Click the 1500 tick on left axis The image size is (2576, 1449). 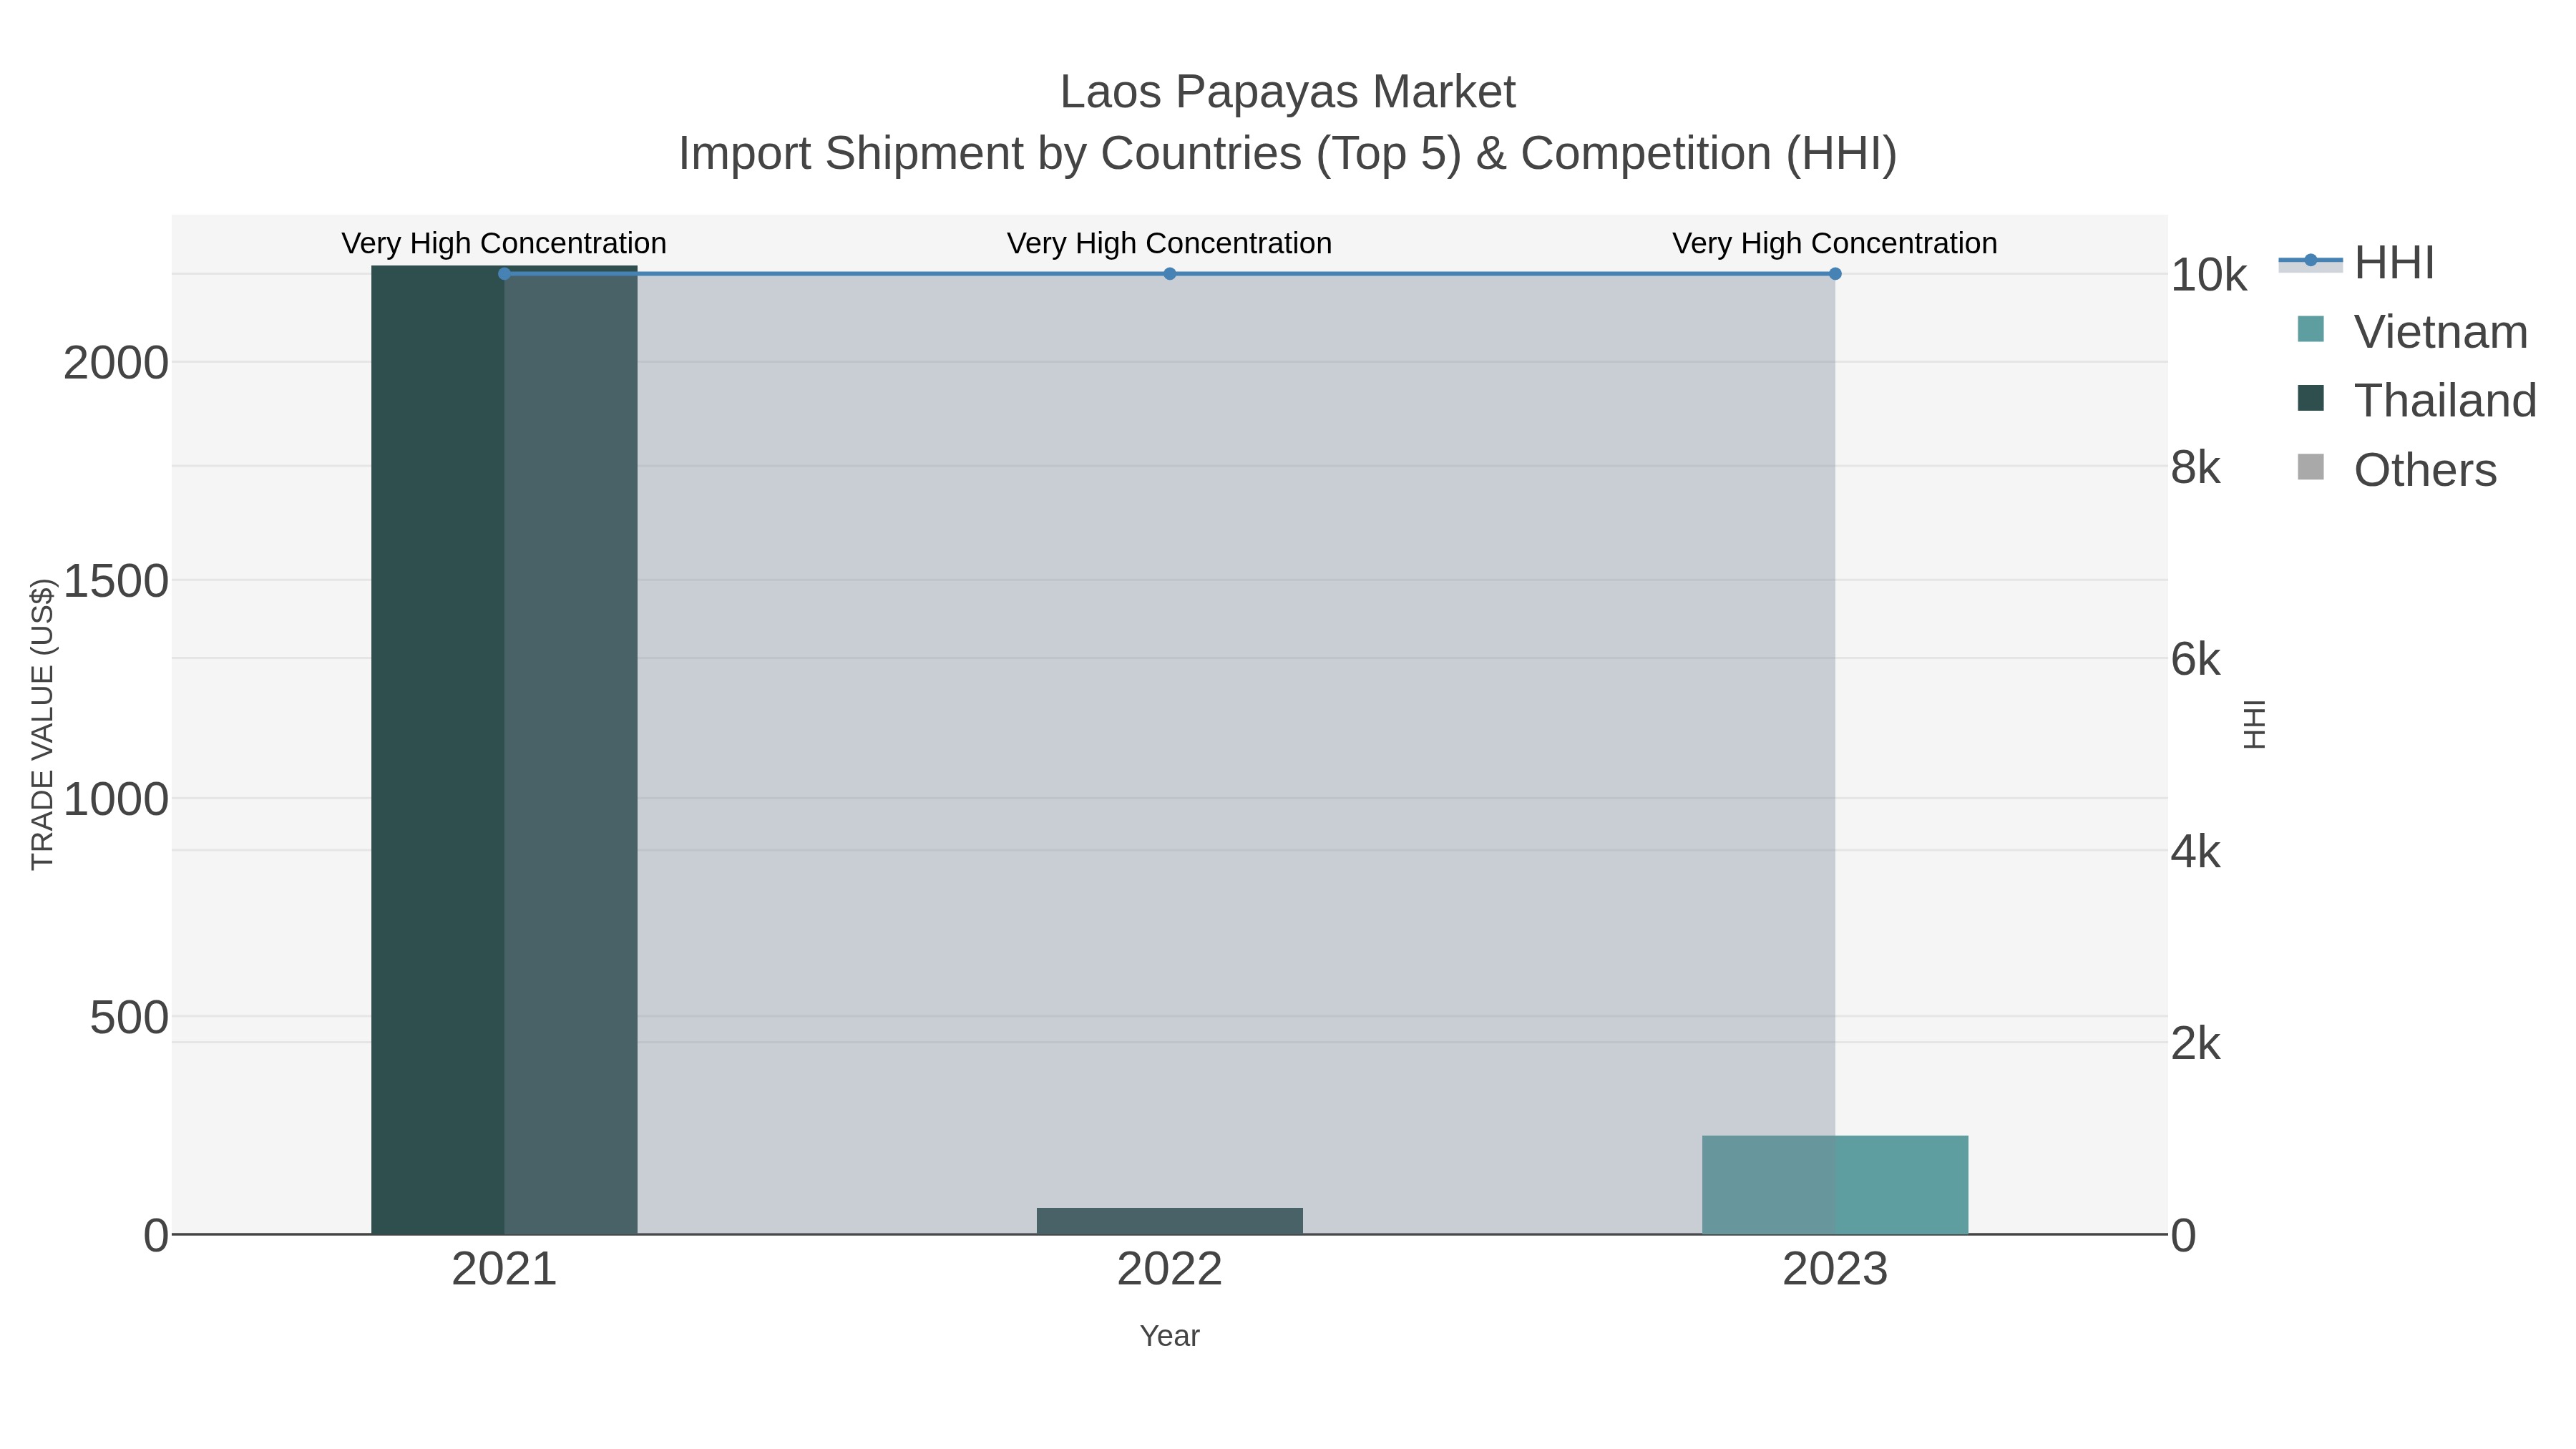click(116, 581)
